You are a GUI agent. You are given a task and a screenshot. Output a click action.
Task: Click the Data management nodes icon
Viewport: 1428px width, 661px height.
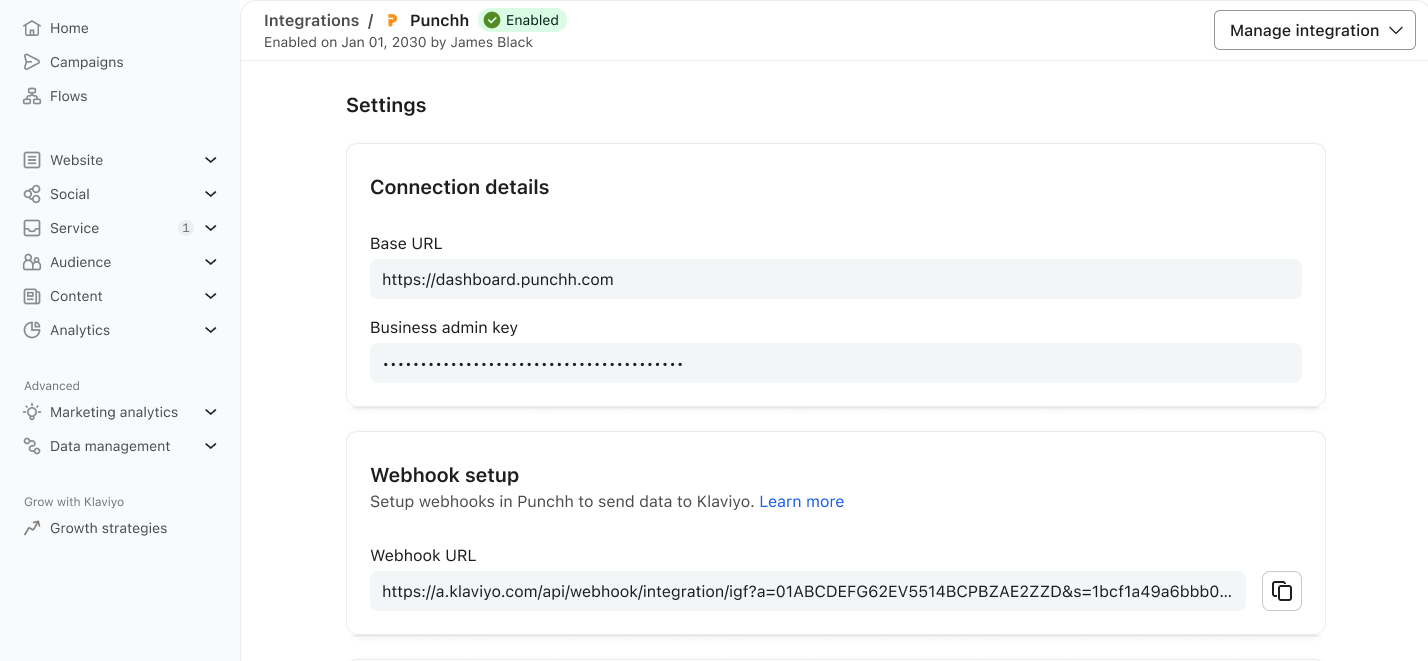click(x=33, y=446)
